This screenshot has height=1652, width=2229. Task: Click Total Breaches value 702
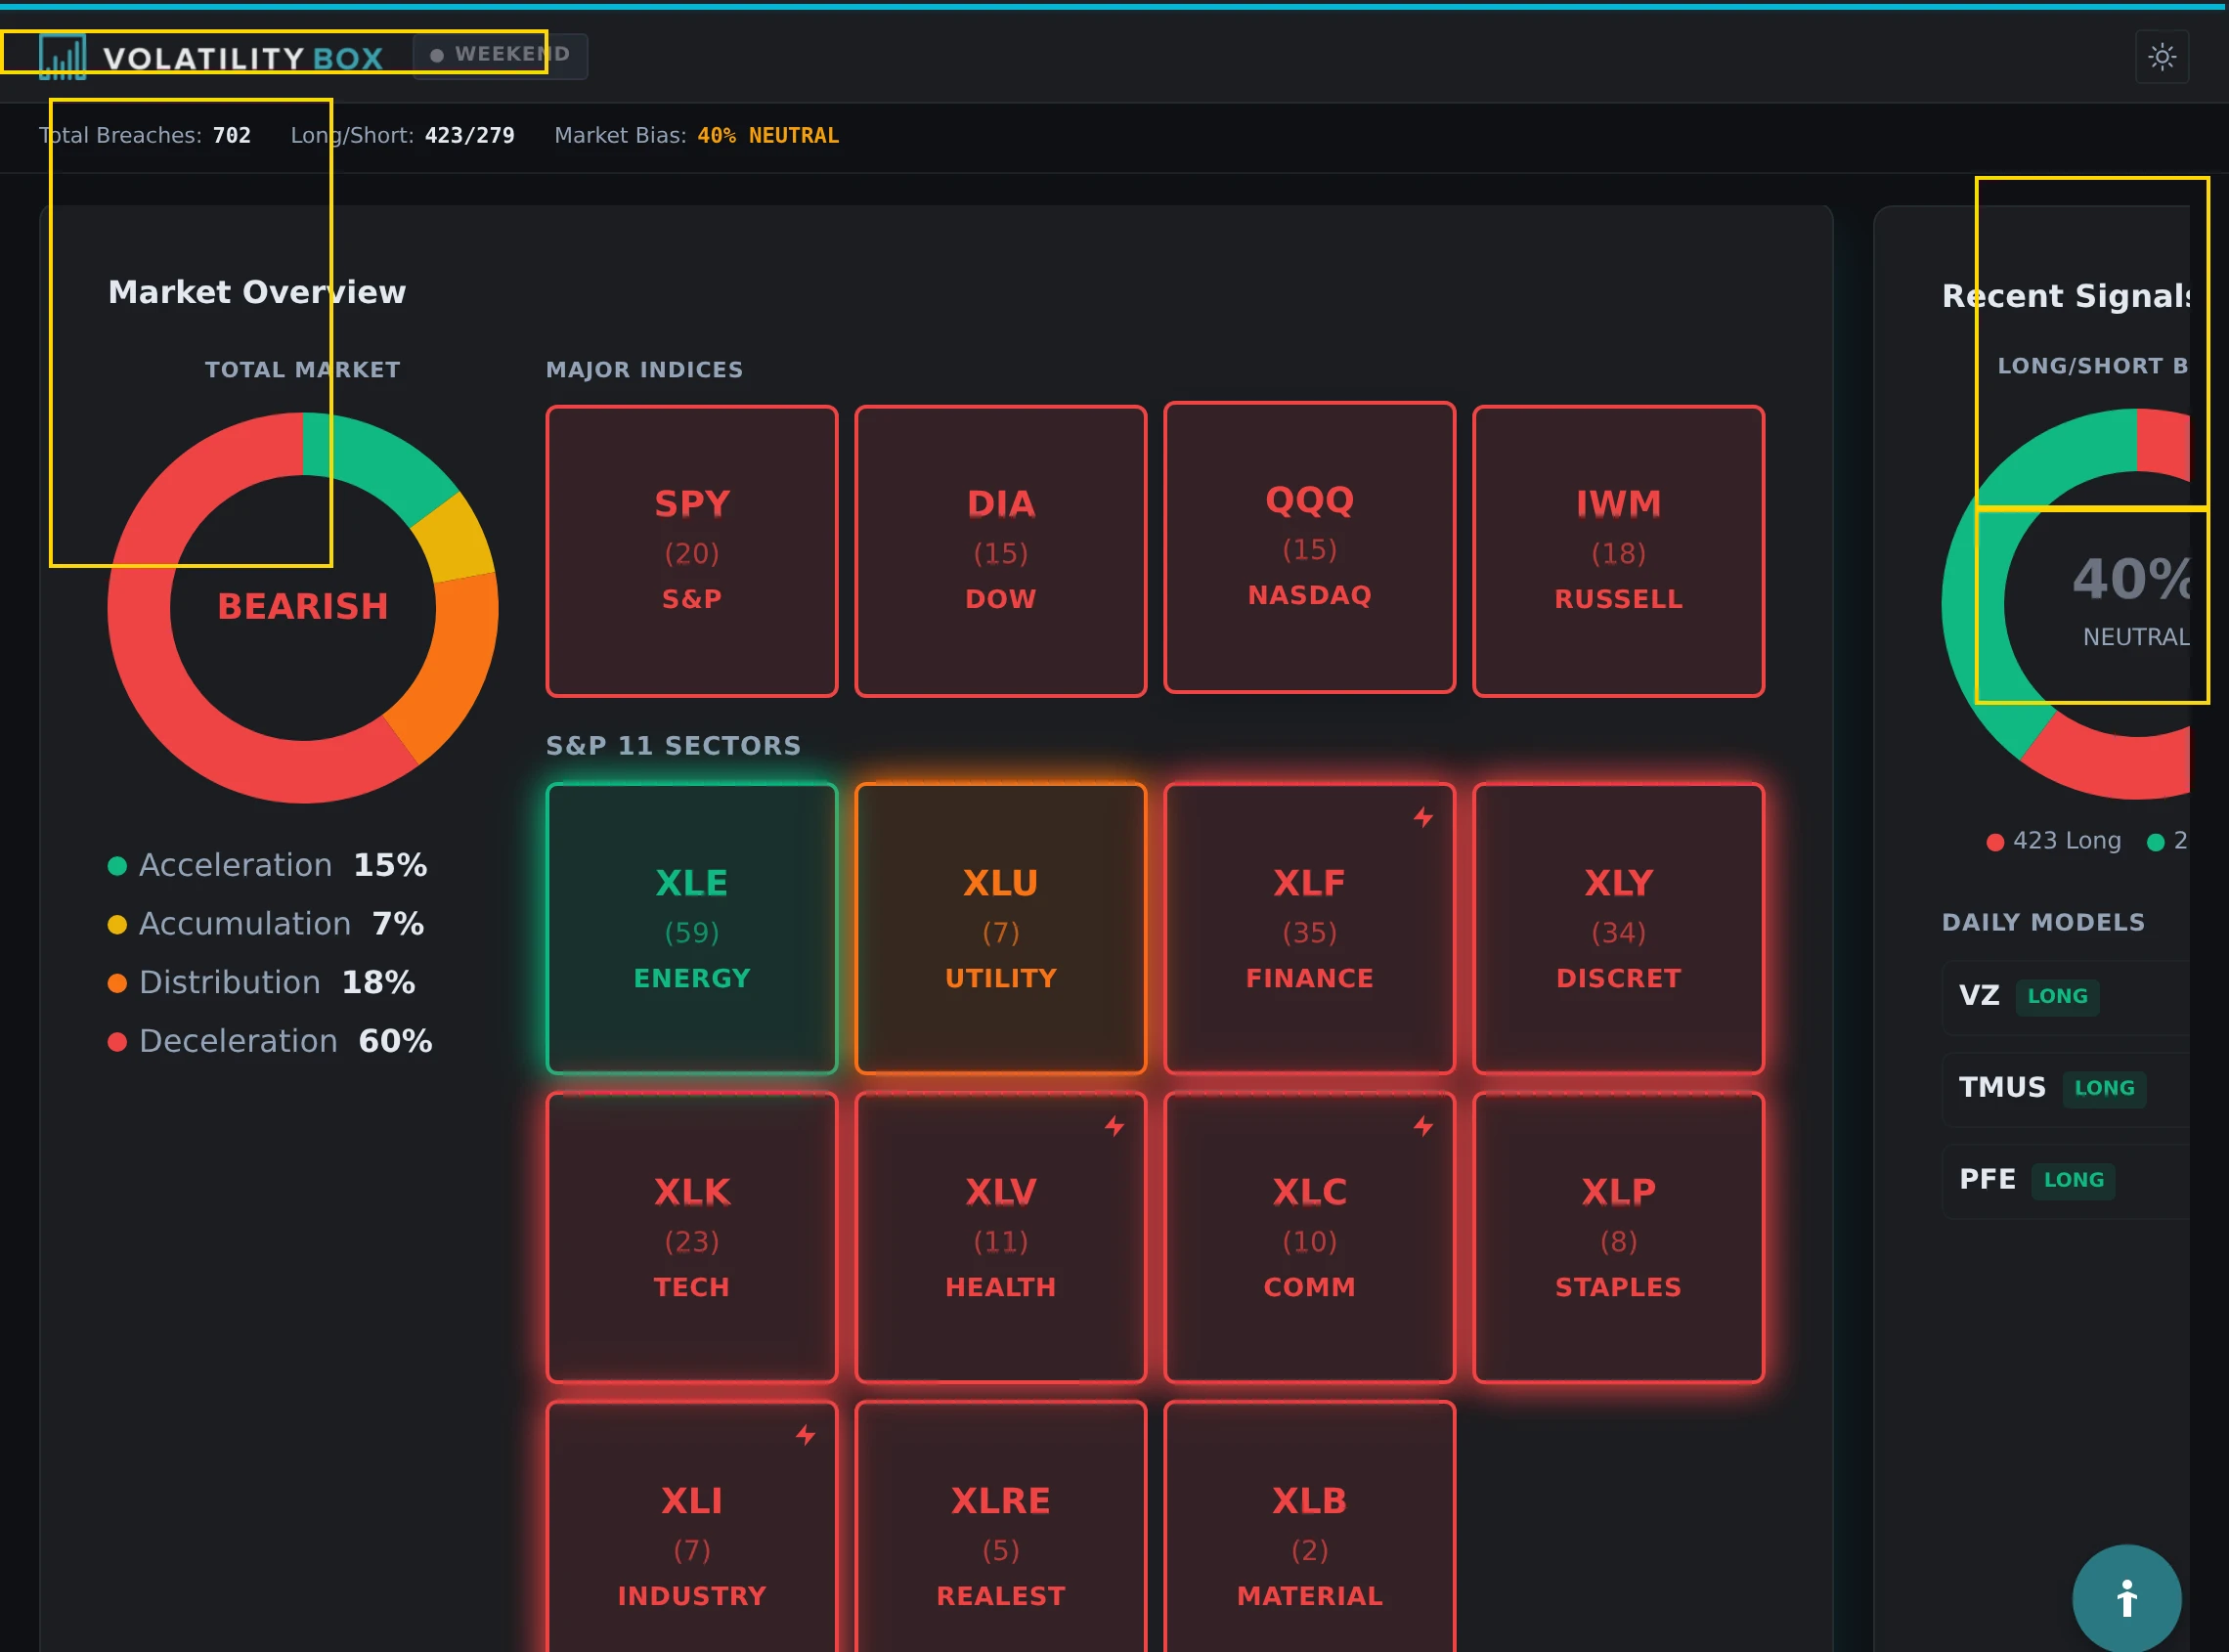[232, 136]
